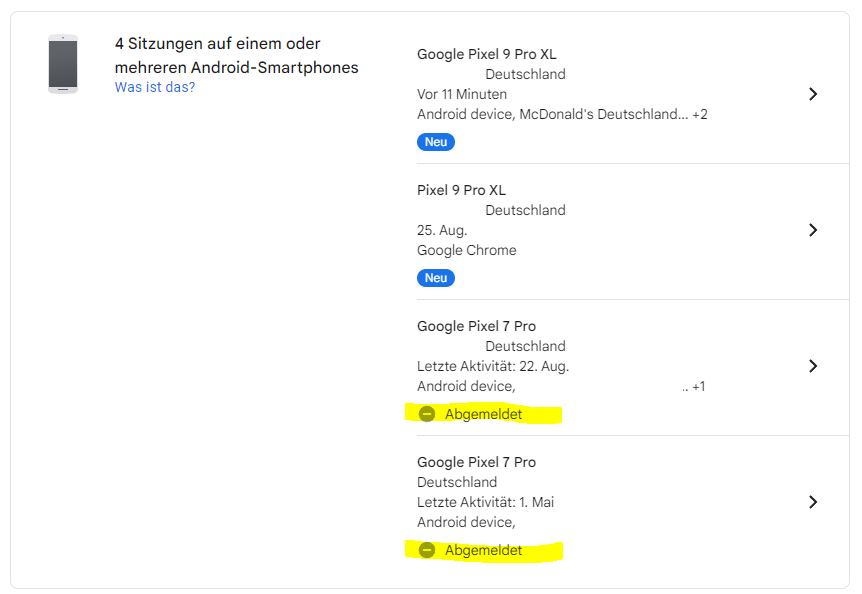This screenshot has height=594, width=862.
Task: Click the '25. Aug.' session date
Action: click(x=442, y=230)
